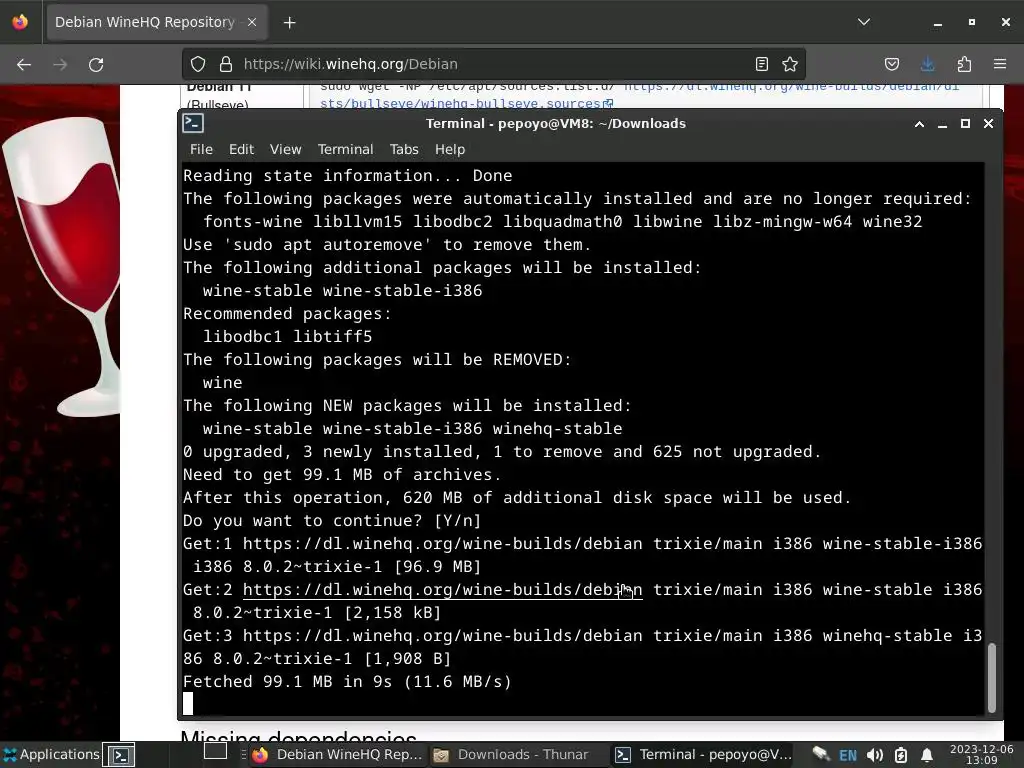Viewport: 1024px width, 768px height.
Task: Open the terminal Terminal menu
Action: coord(345,150)
